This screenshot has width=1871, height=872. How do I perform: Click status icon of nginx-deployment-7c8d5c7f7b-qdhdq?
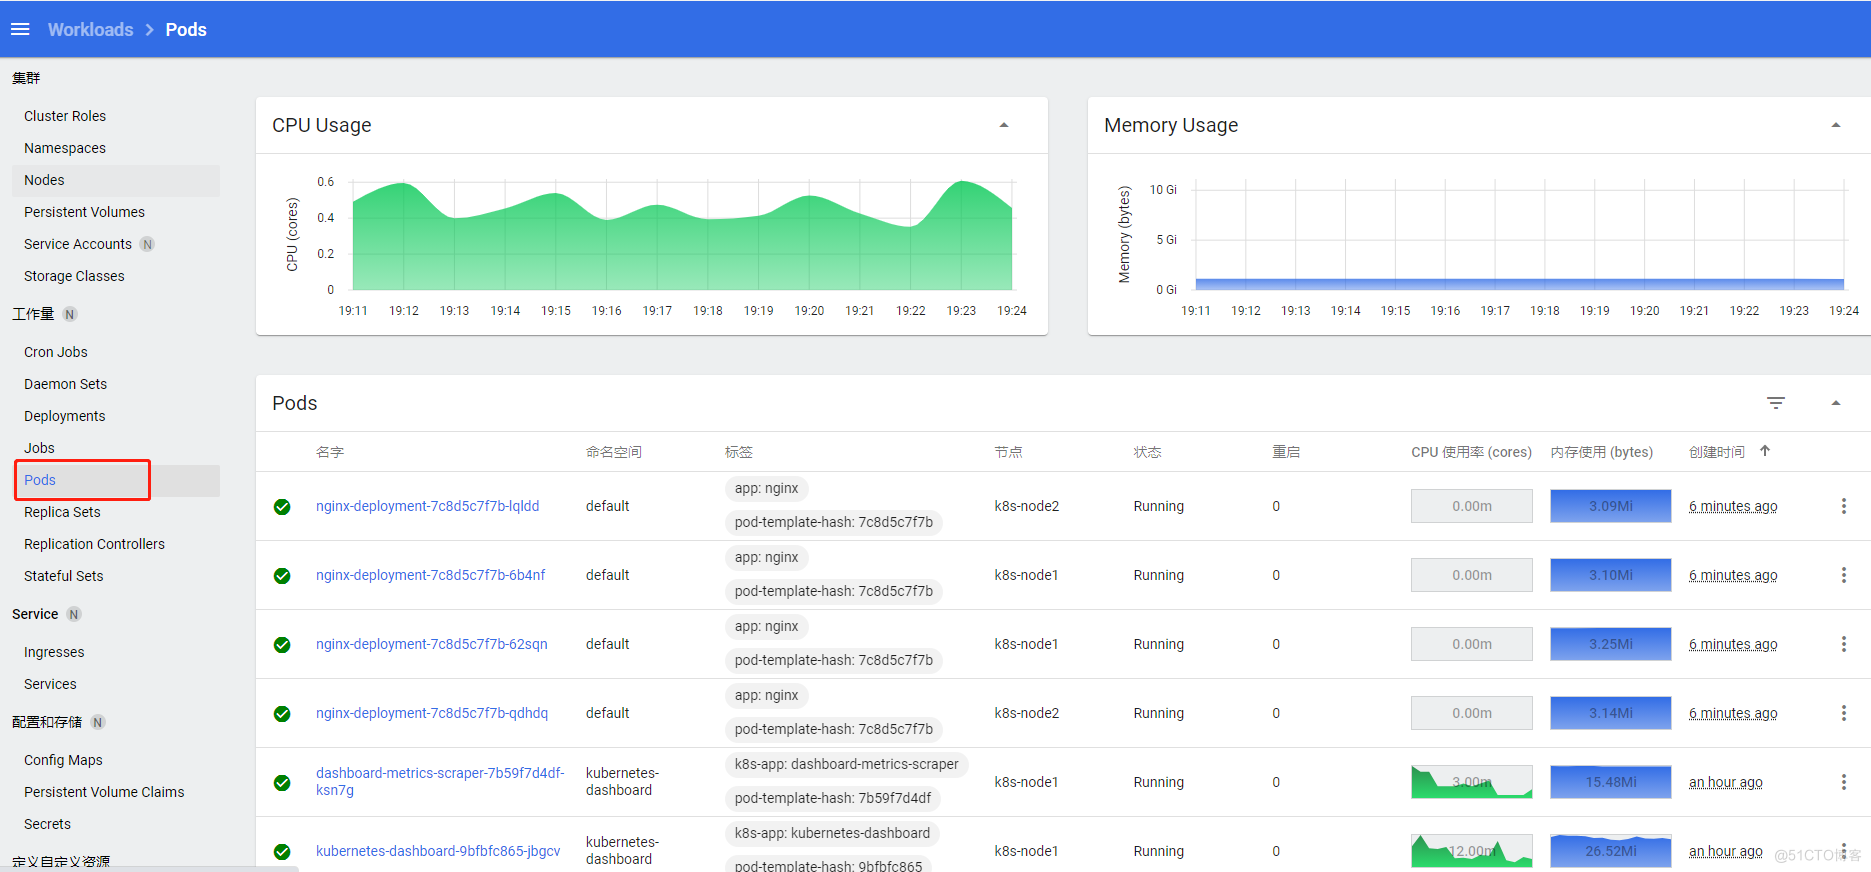(x=282, y=714)
